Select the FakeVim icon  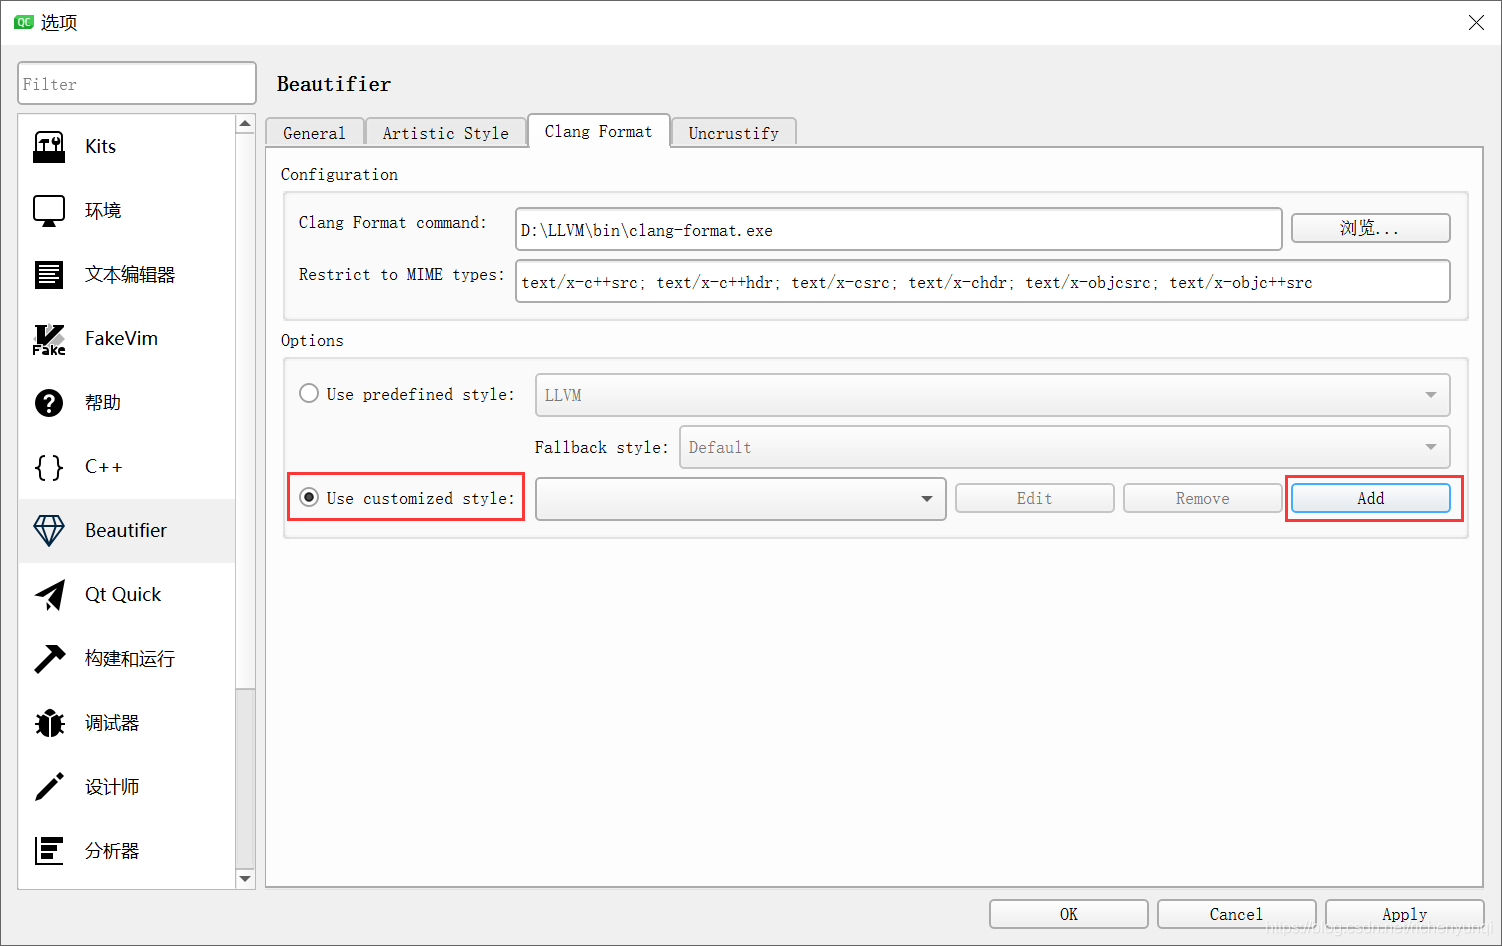click(49, 339)
